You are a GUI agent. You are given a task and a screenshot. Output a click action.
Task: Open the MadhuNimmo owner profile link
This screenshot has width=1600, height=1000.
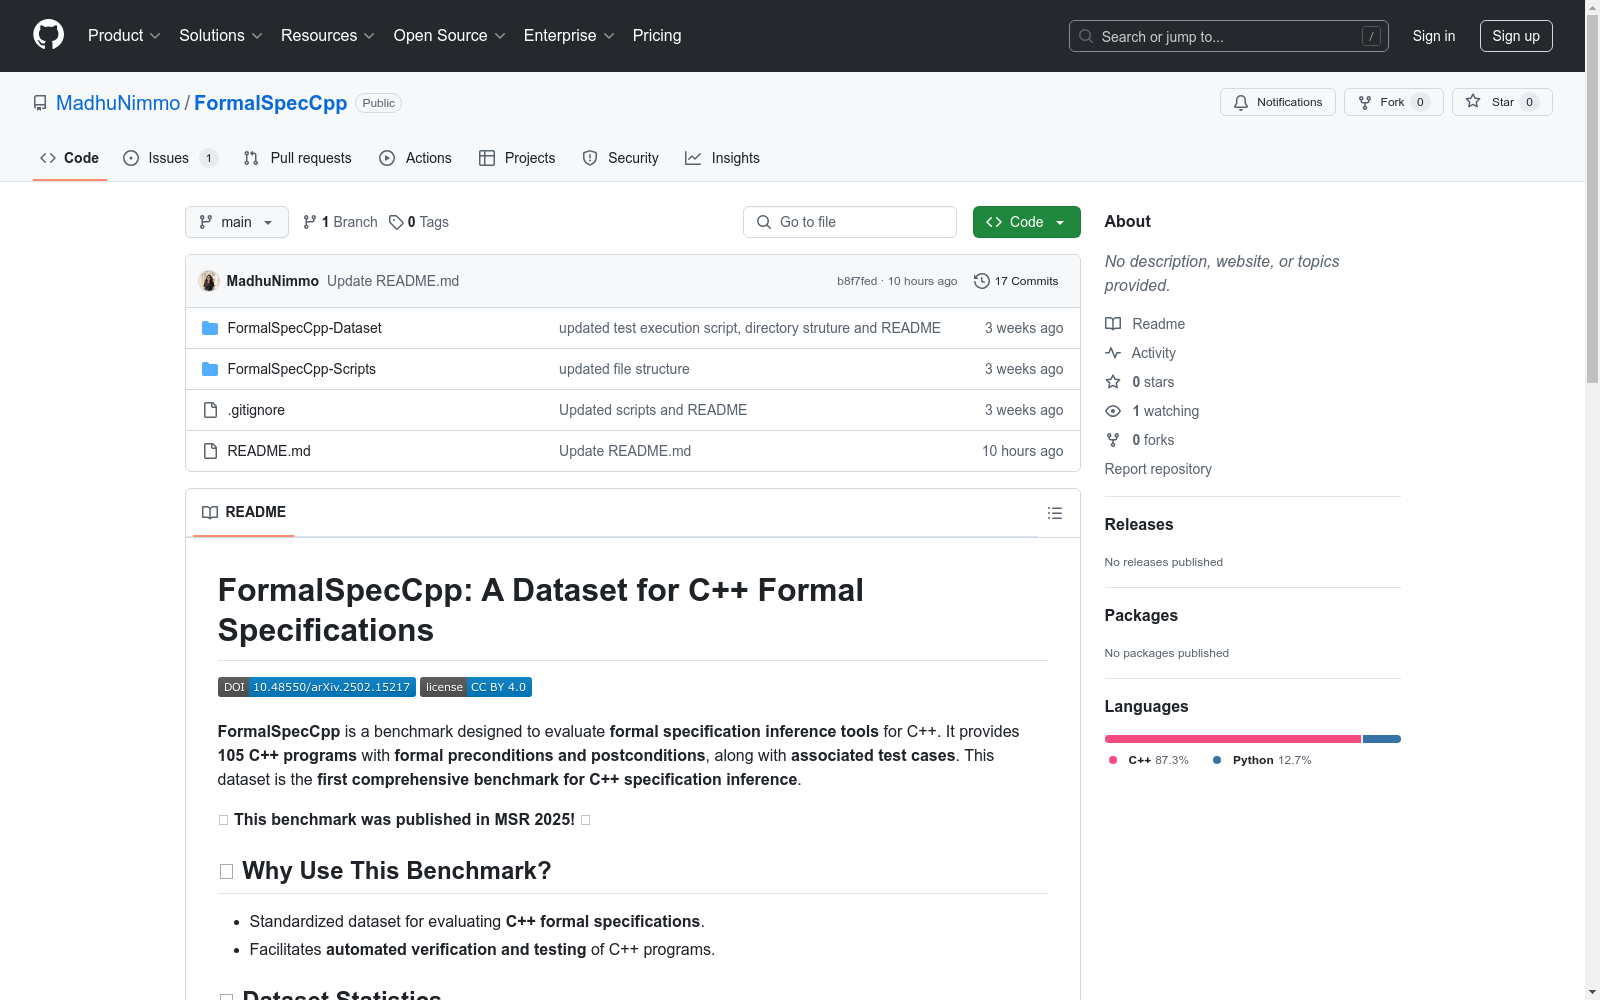click(118, 103)
